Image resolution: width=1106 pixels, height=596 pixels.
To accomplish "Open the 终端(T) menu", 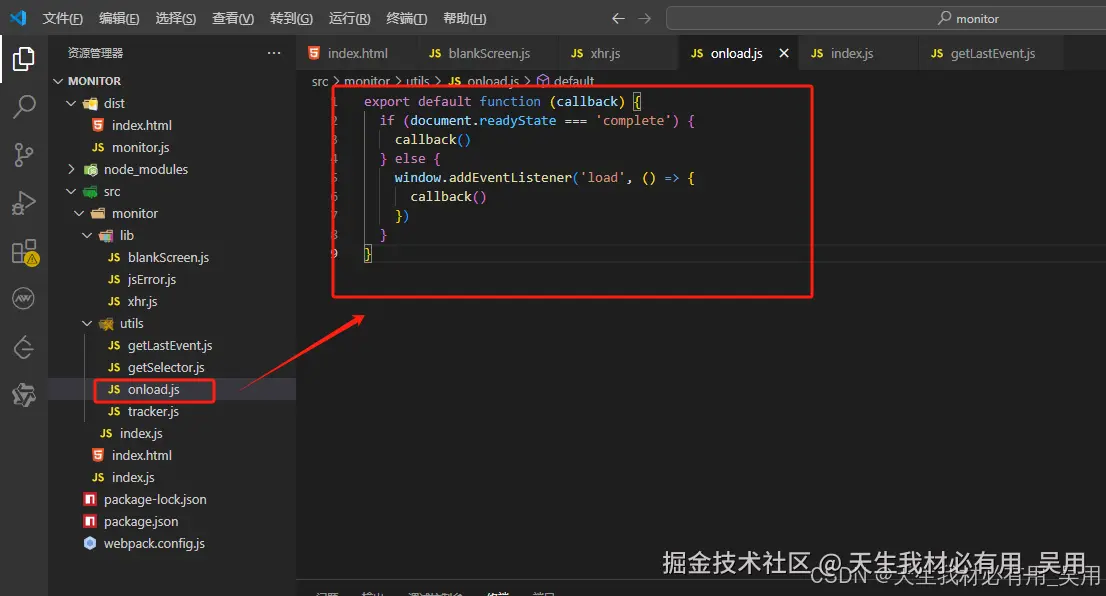I will (x=406, y=18).
